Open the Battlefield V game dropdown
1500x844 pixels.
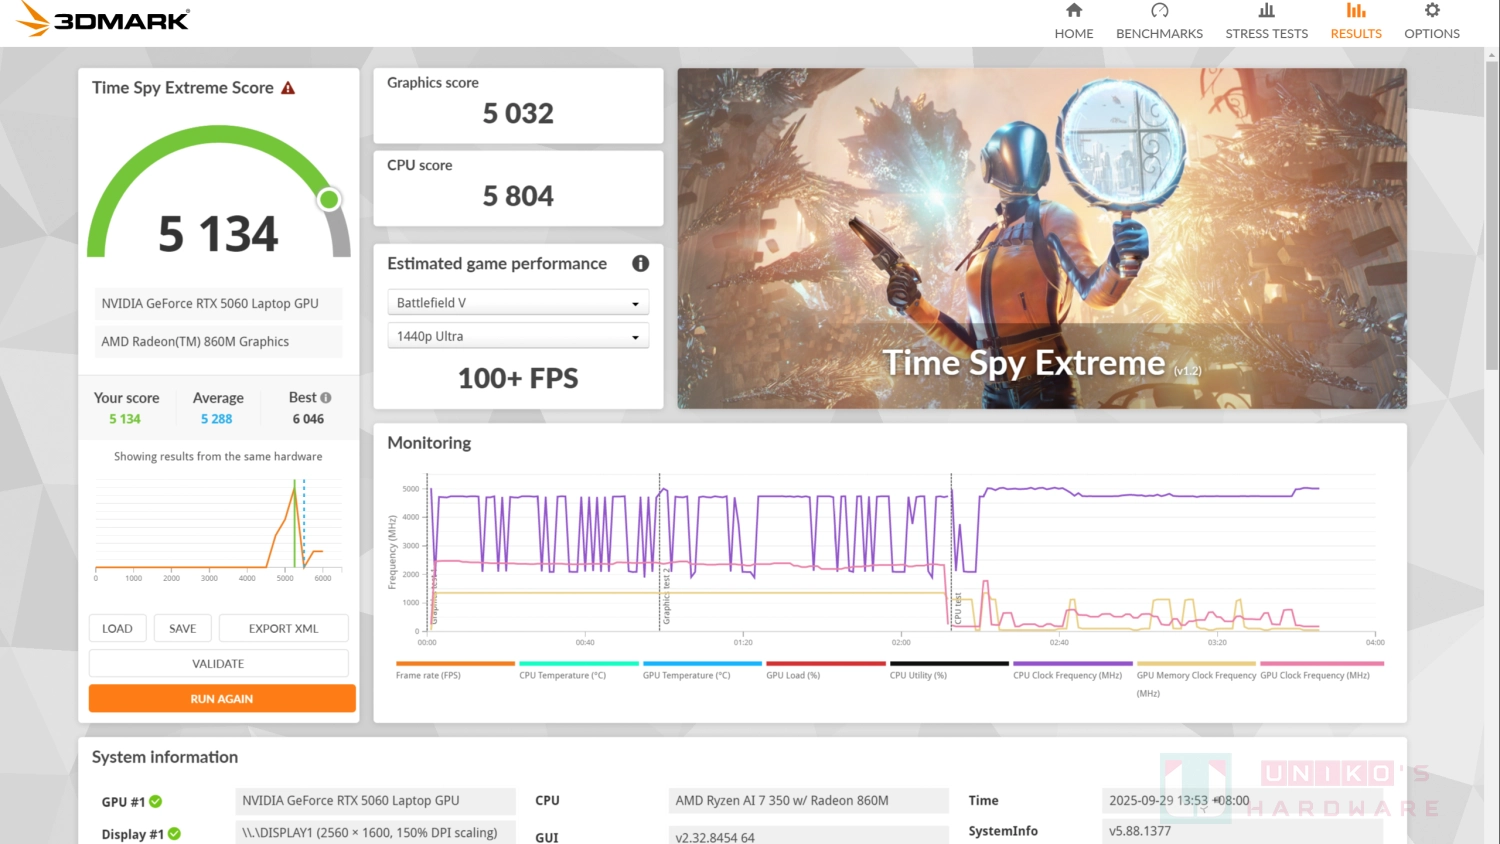point(518,302)
